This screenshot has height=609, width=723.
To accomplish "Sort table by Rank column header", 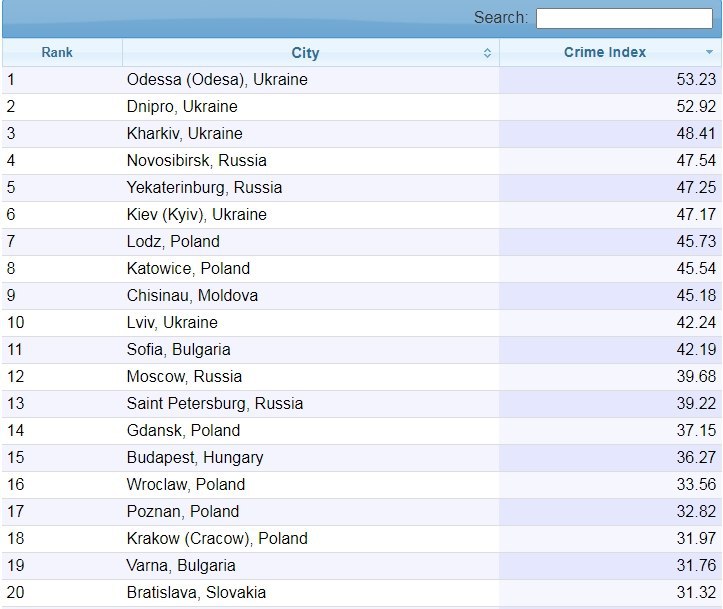I will 62,53.
